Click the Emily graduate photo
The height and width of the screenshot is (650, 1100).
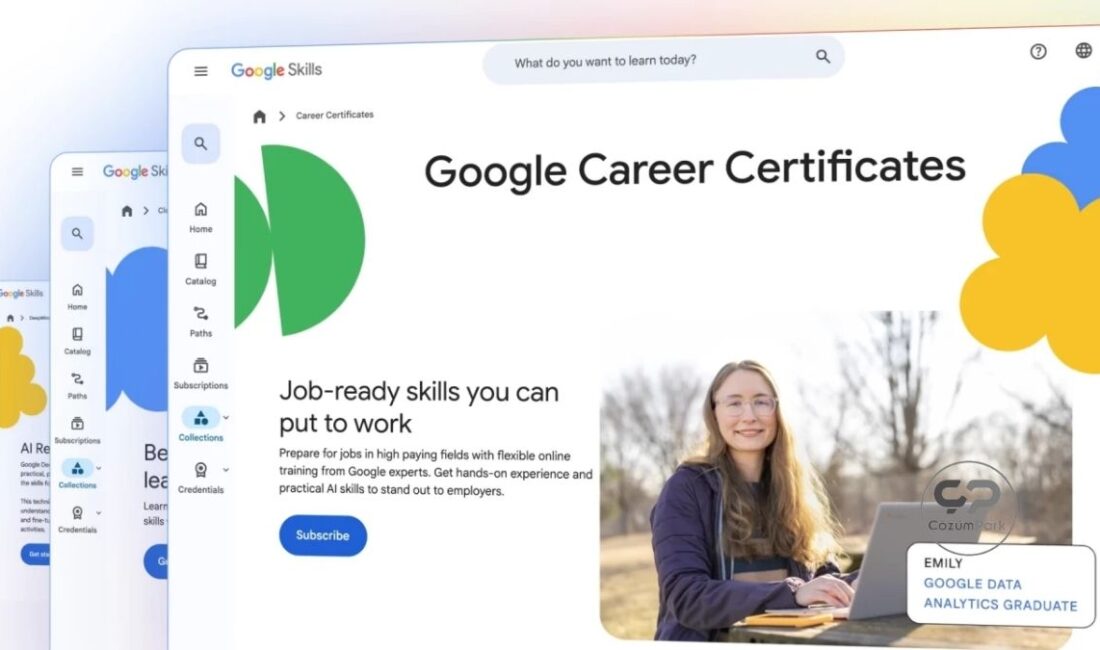tap(836, 475)
